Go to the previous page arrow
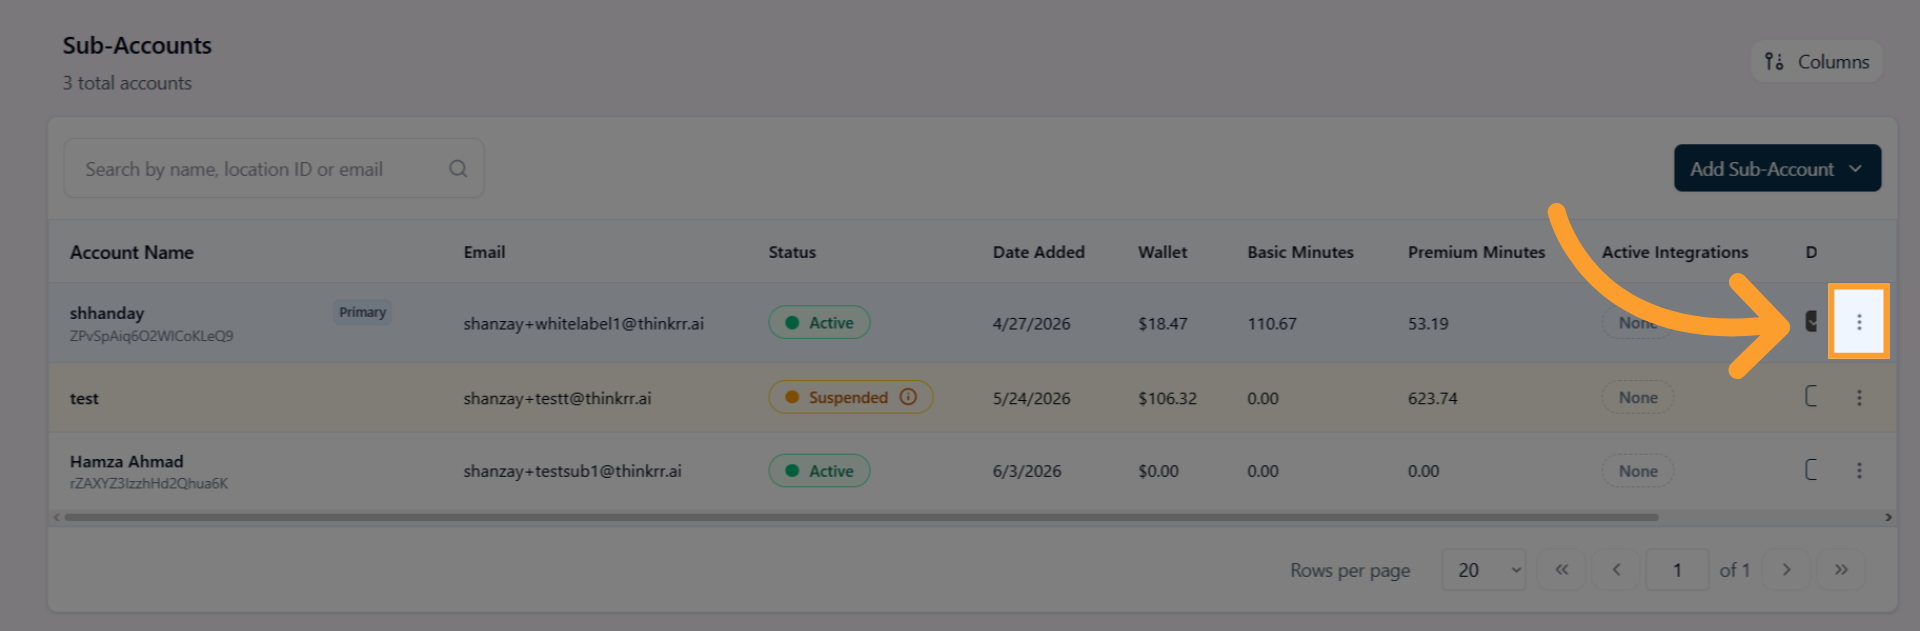1920x631 pixels. point(1616,570)
